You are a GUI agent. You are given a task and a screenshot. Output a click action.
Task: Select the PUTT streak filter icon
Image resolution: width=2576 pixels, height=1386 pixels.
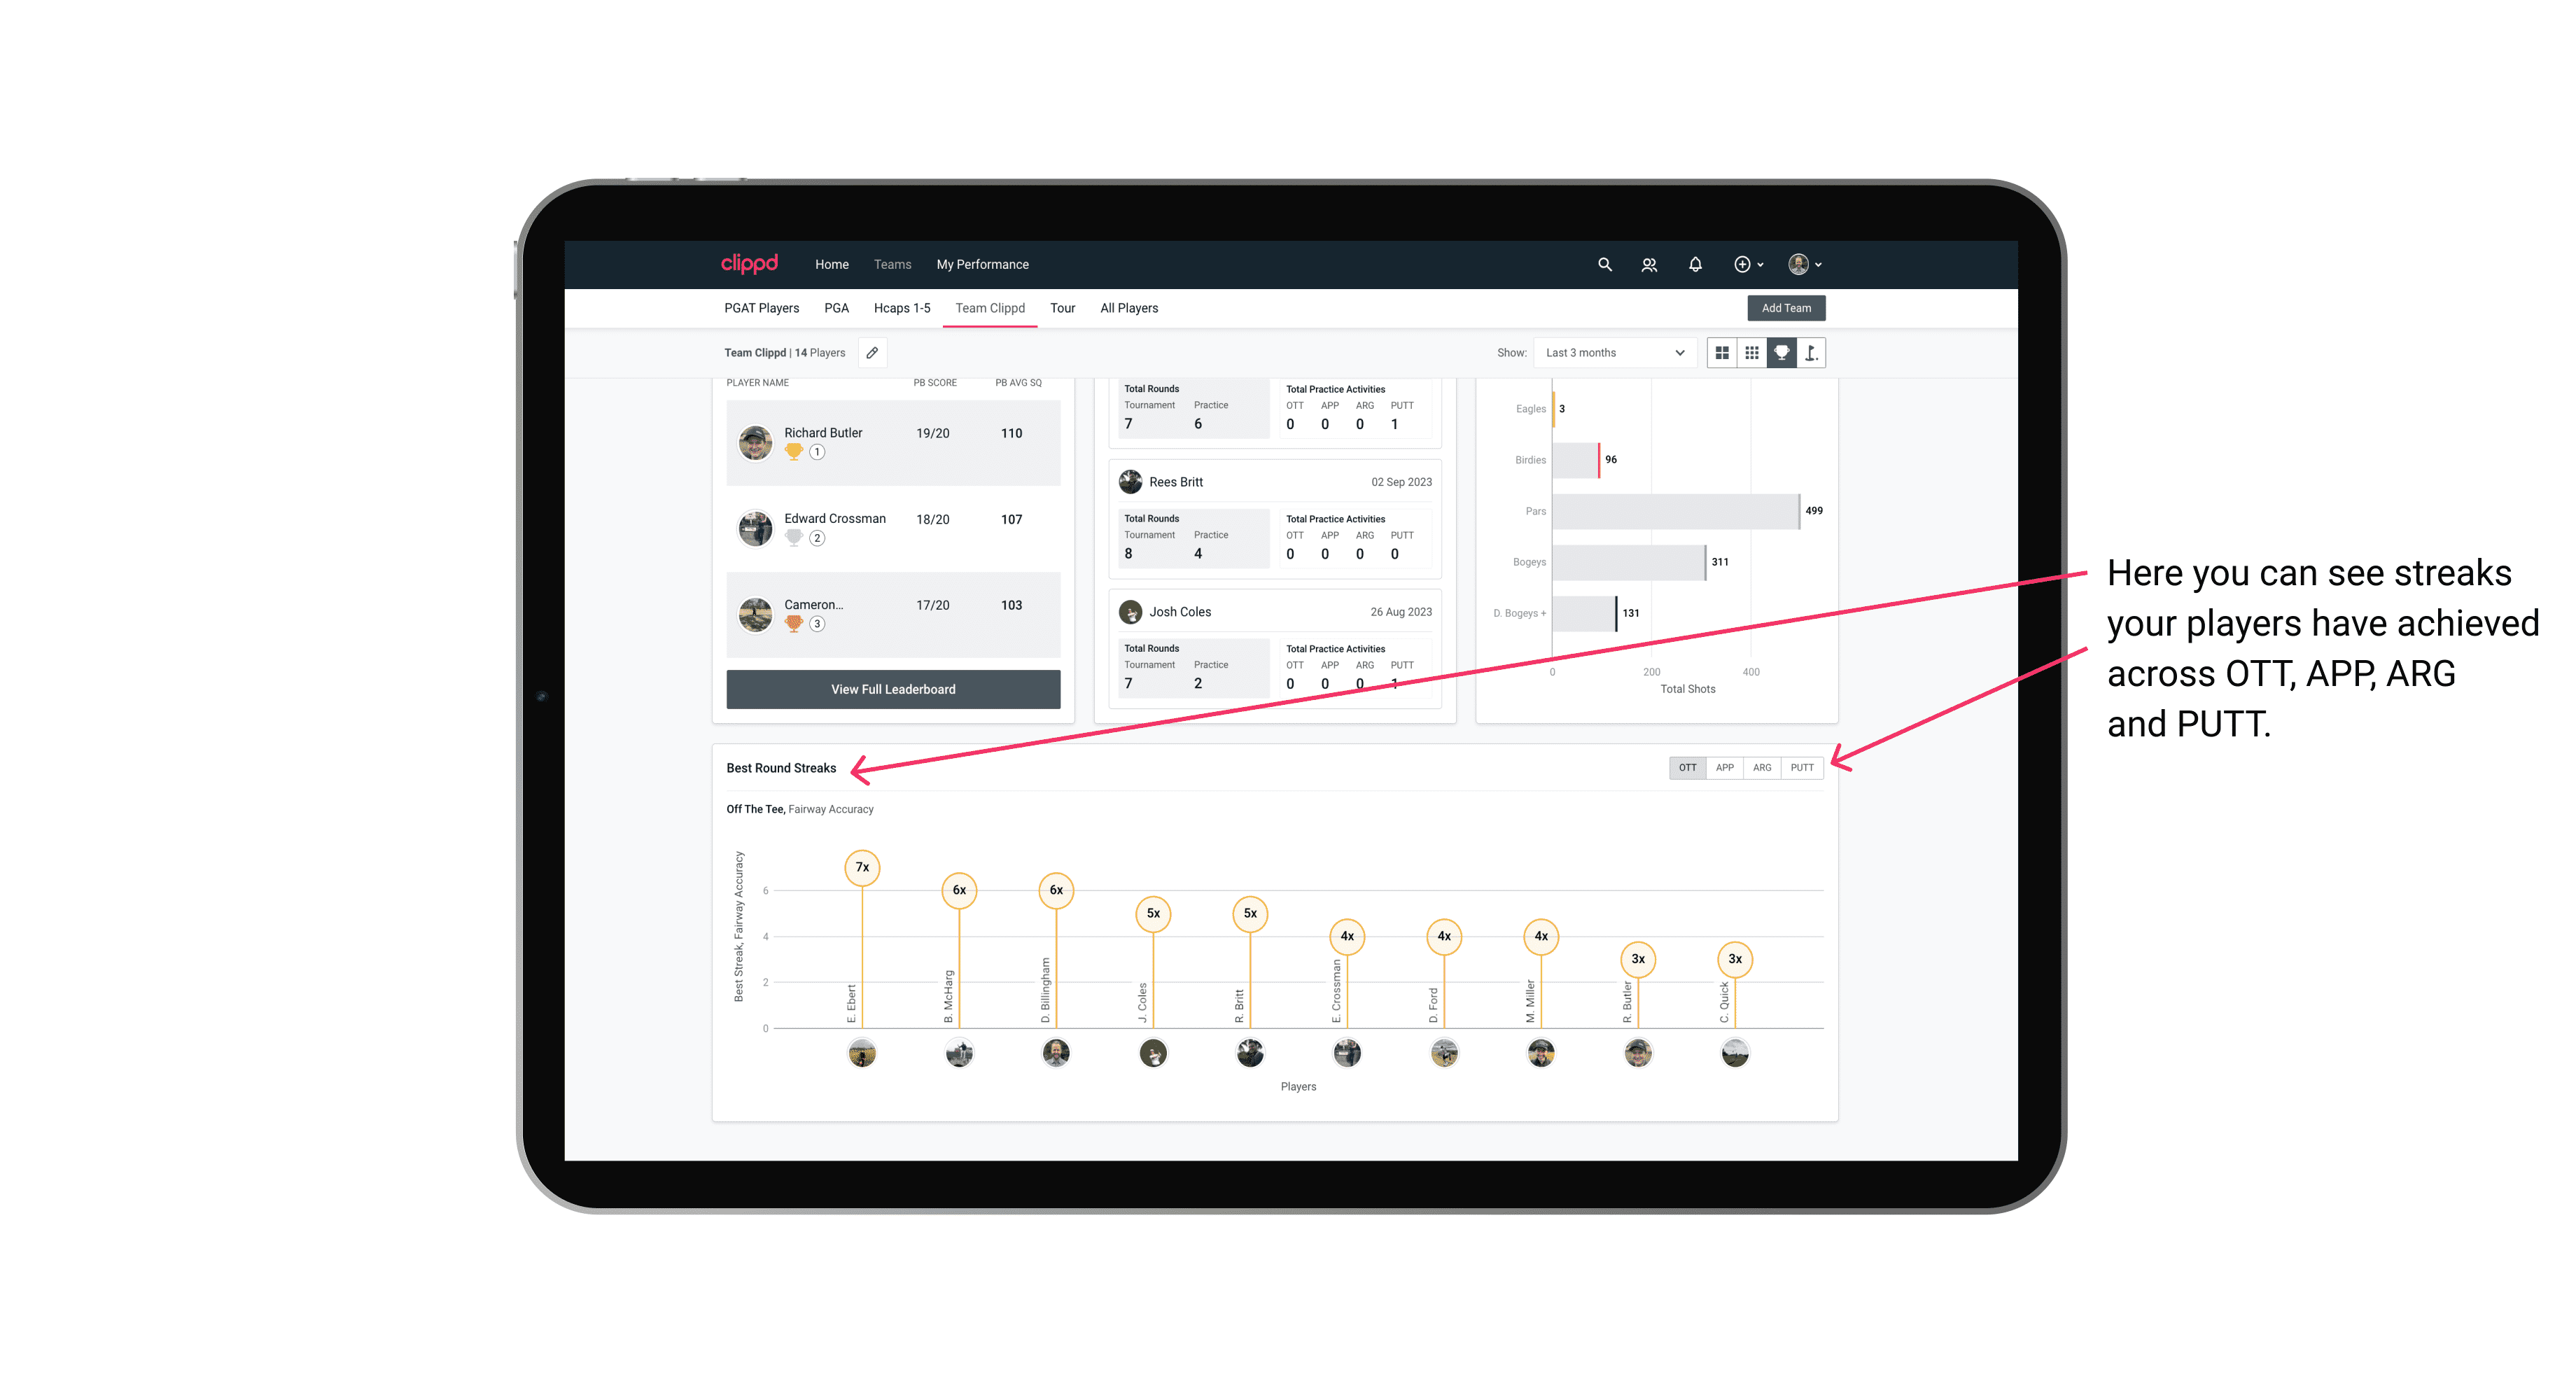click(1803, 768)
